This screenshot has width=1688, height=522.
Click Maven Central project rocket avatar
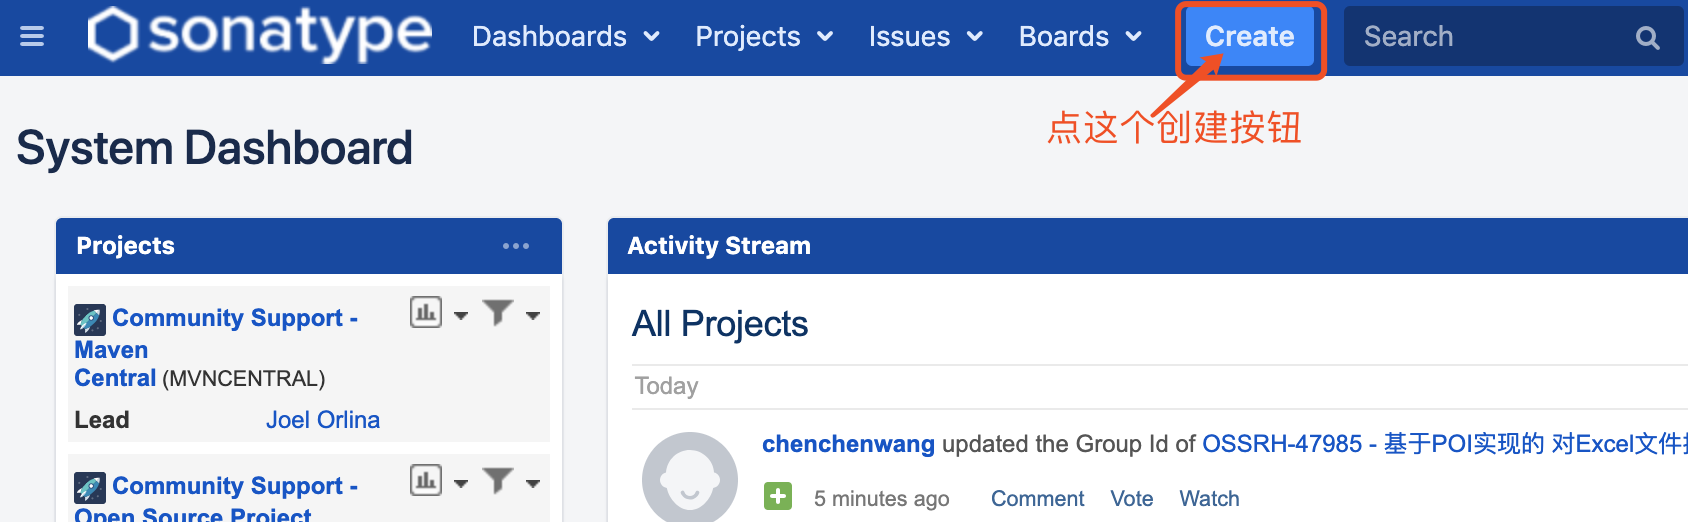[90, 320]
